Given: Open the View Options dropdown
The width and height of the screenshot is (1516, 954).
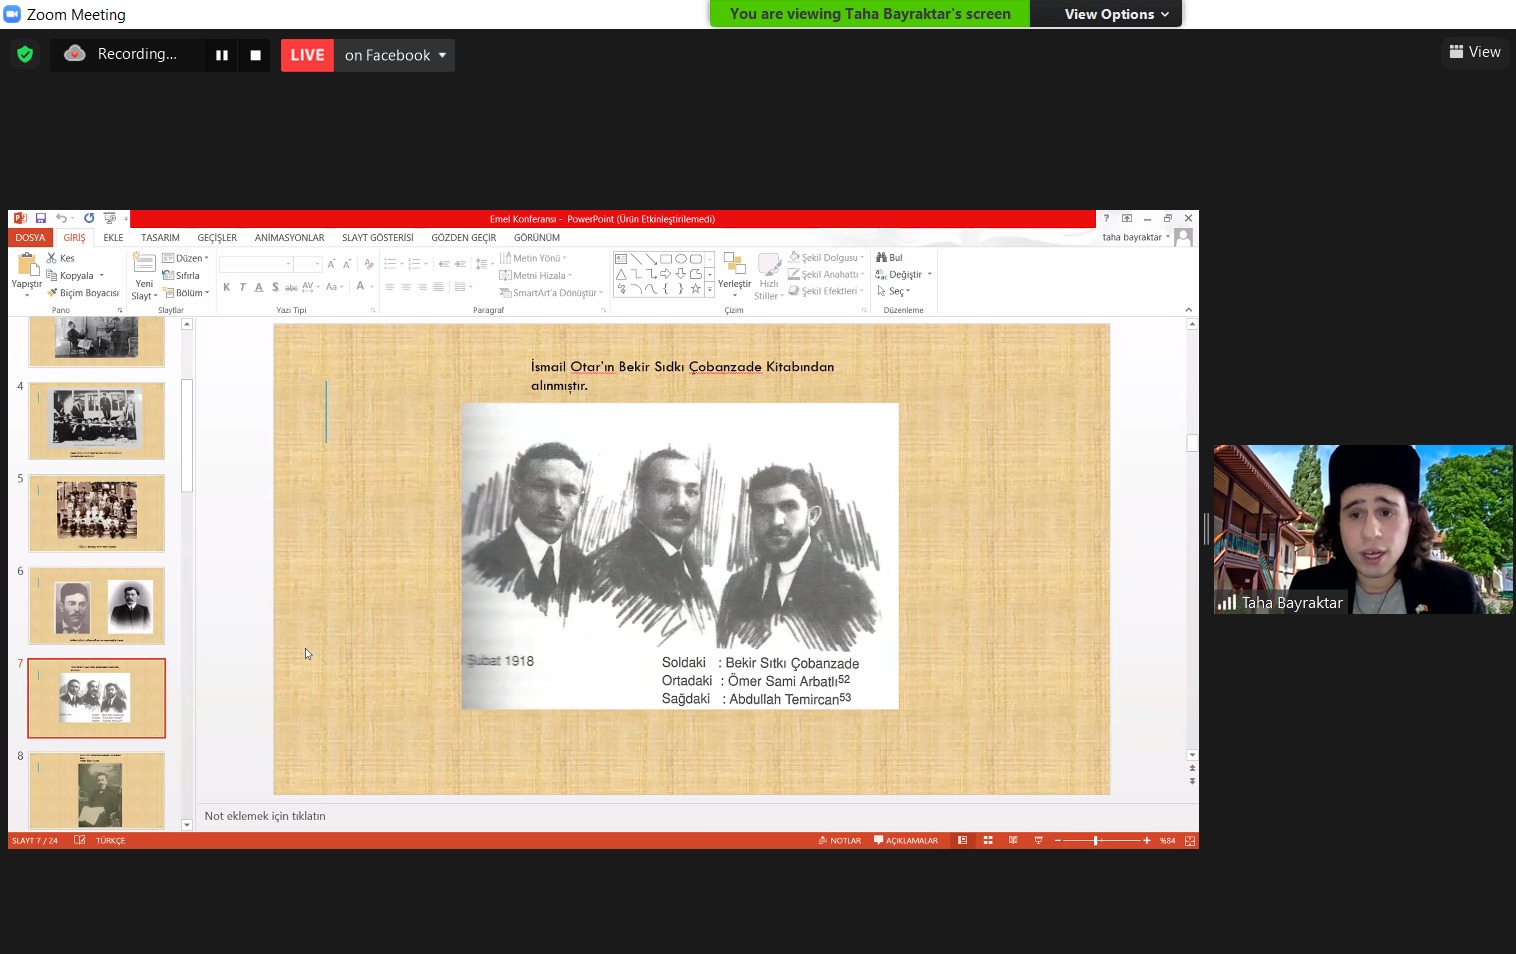Looking at the screenshot, I should click(1115, 14).
